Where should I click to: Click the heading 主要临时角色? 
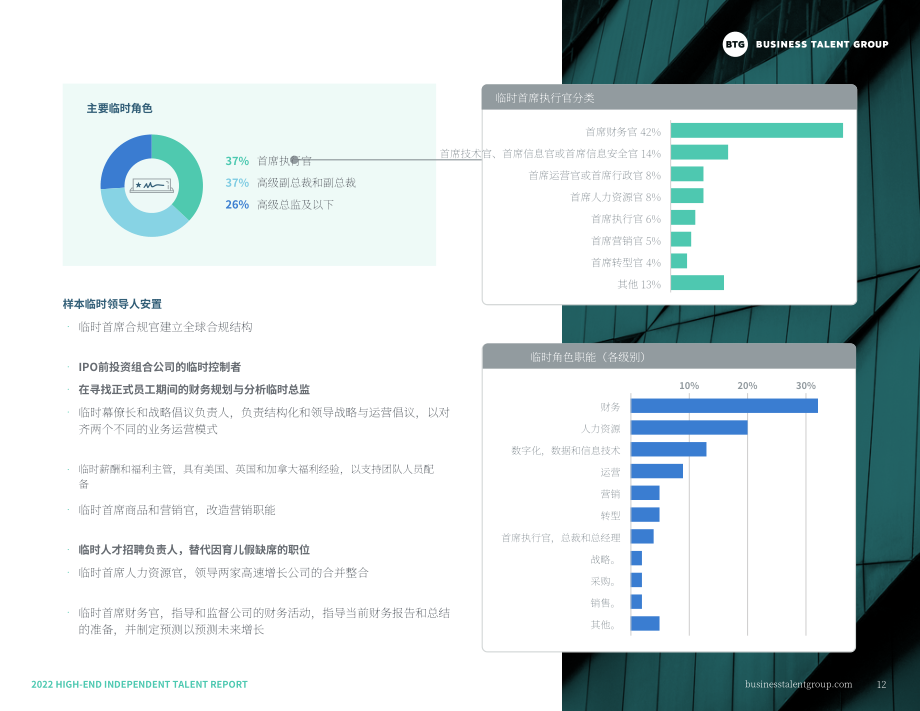[x=120, y=108]
